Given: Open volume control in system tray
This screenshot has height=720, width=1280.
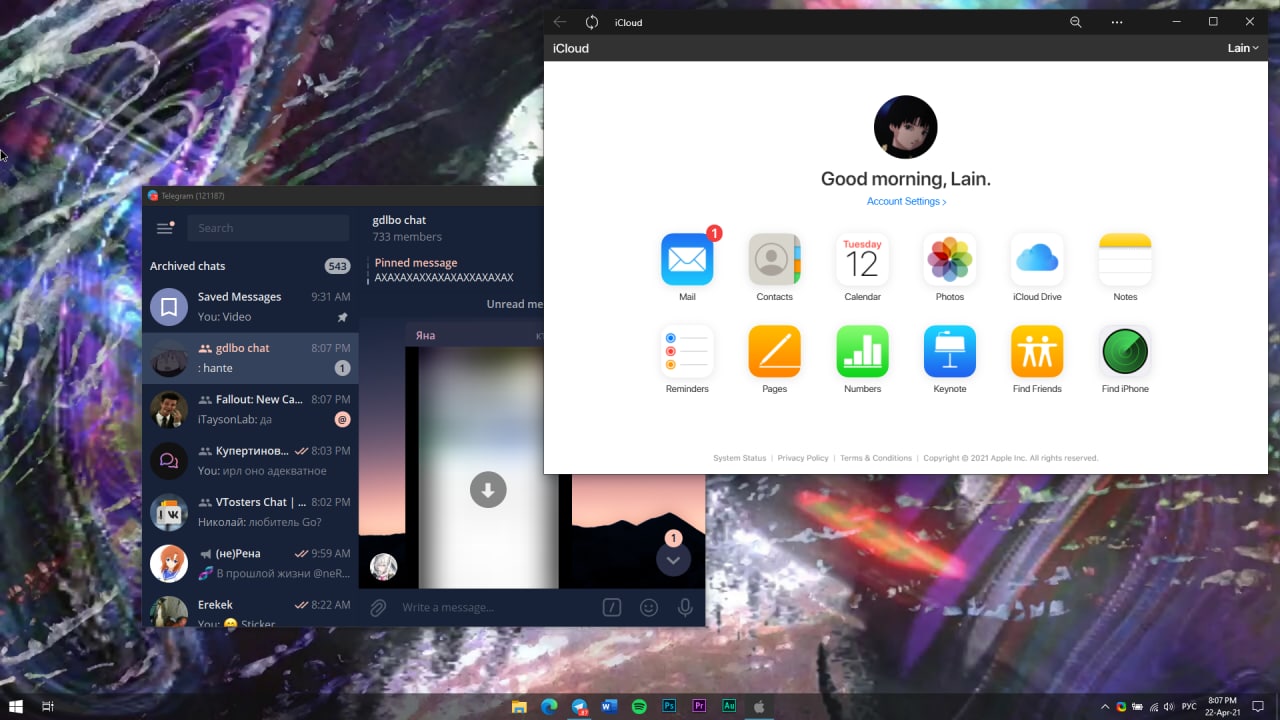Looking at the screenshot, I should (1169, 706).
